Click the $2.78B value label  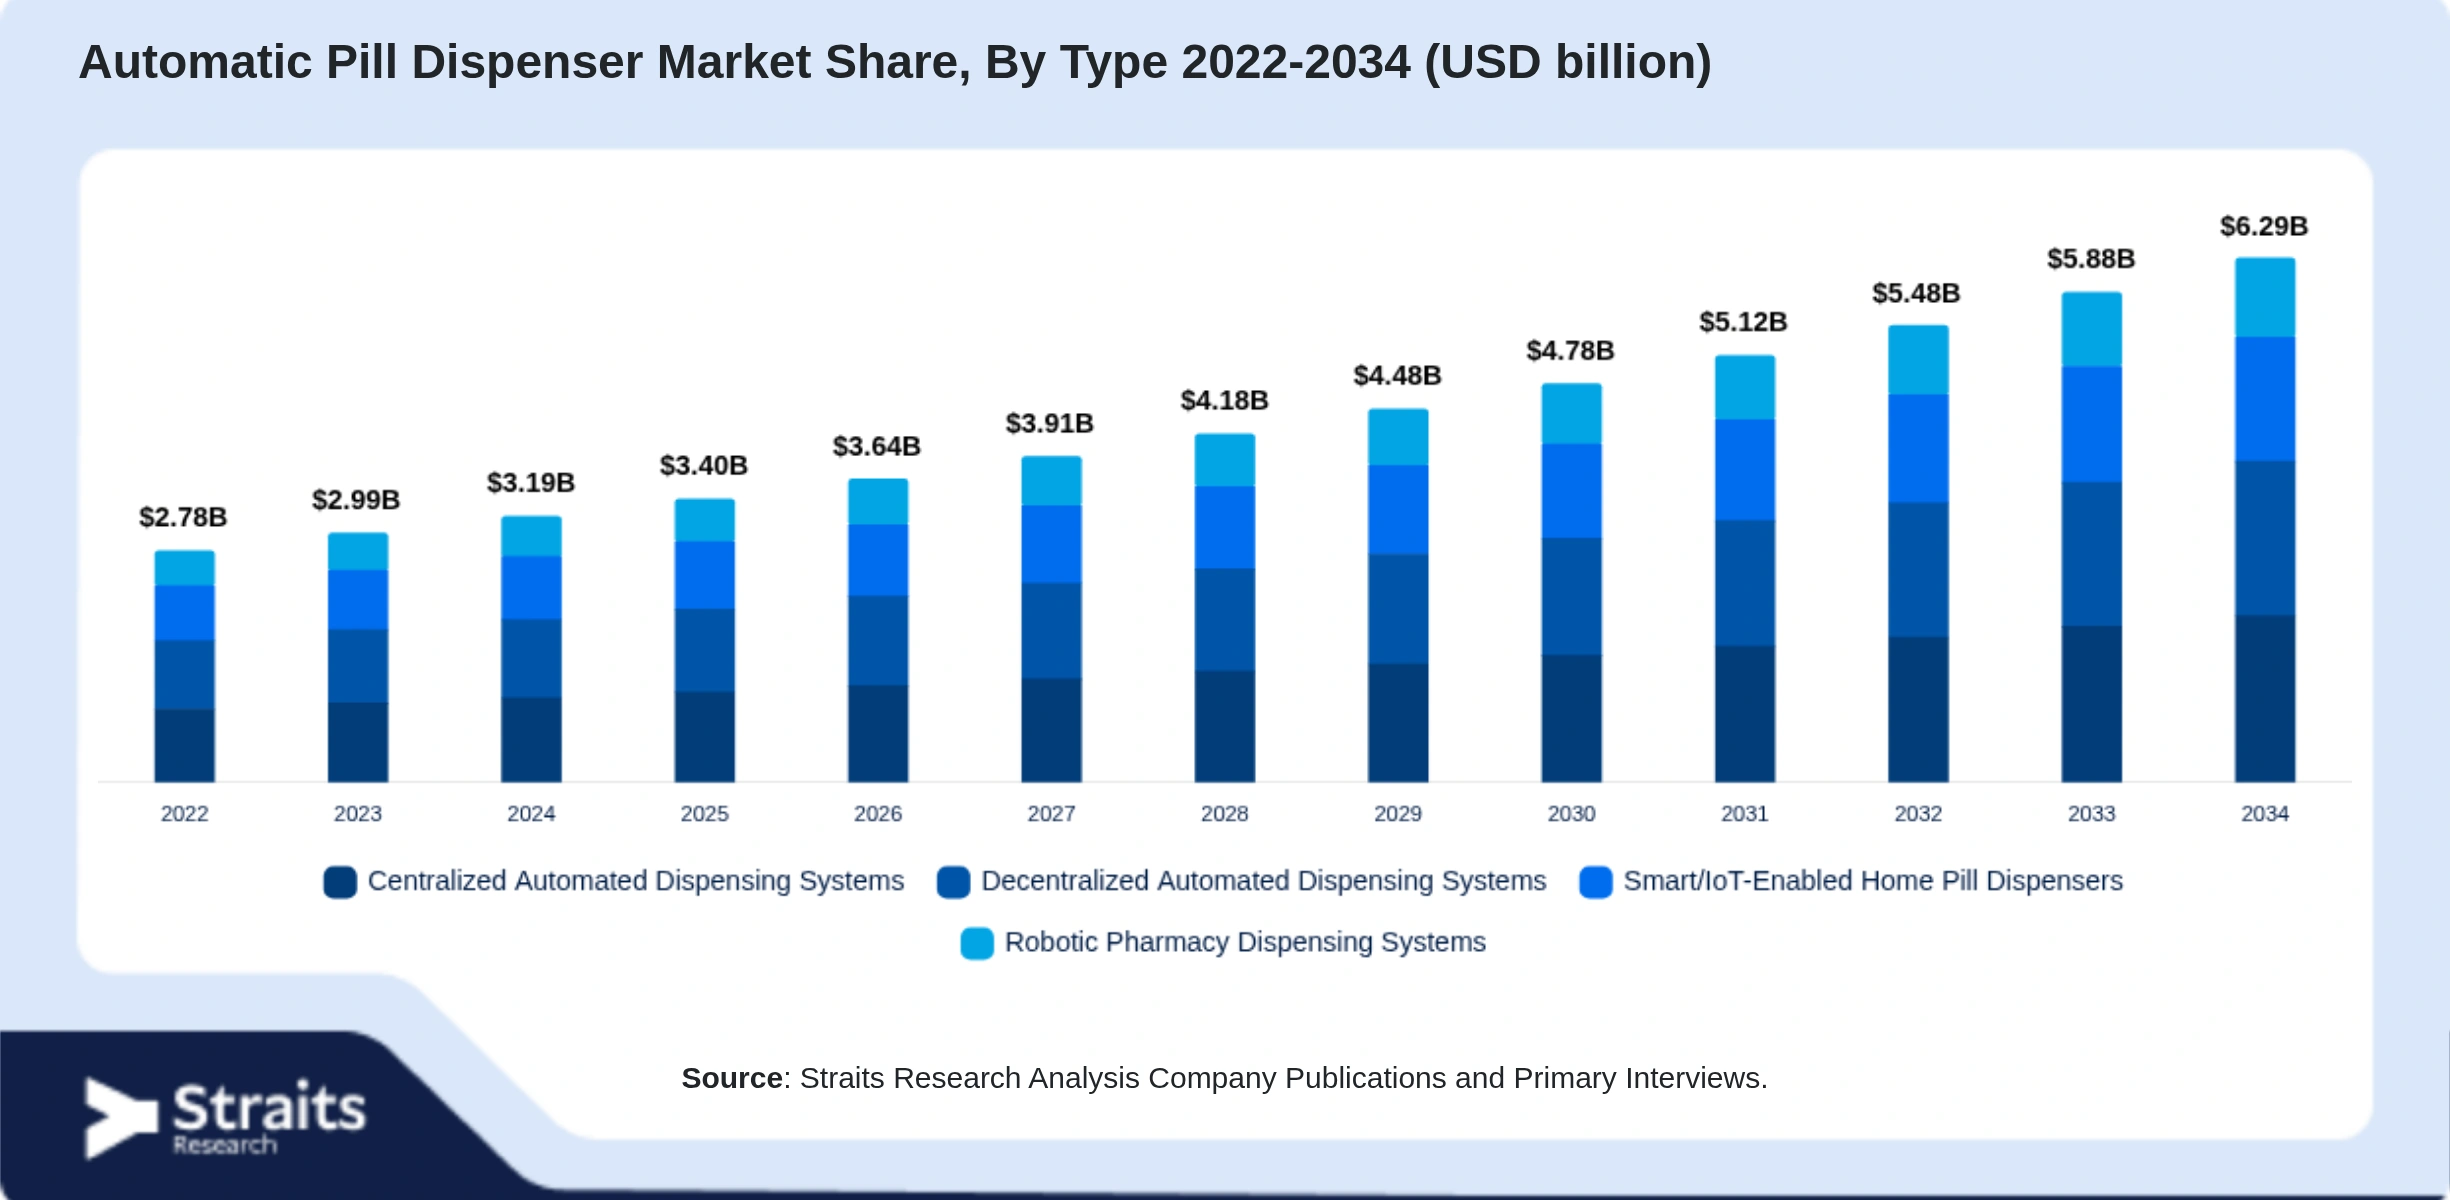coord(183,517)
